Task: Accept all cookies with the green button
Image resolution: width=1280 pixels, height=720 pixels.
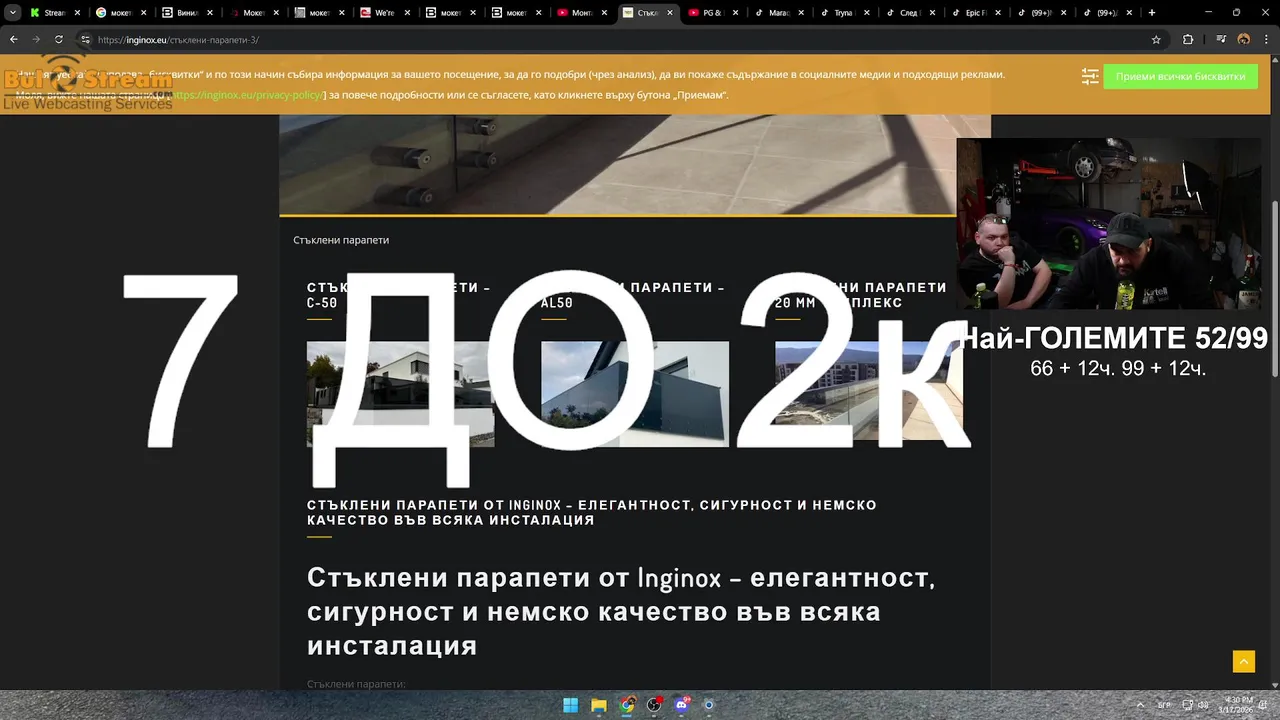Action: pos(1180,76)
